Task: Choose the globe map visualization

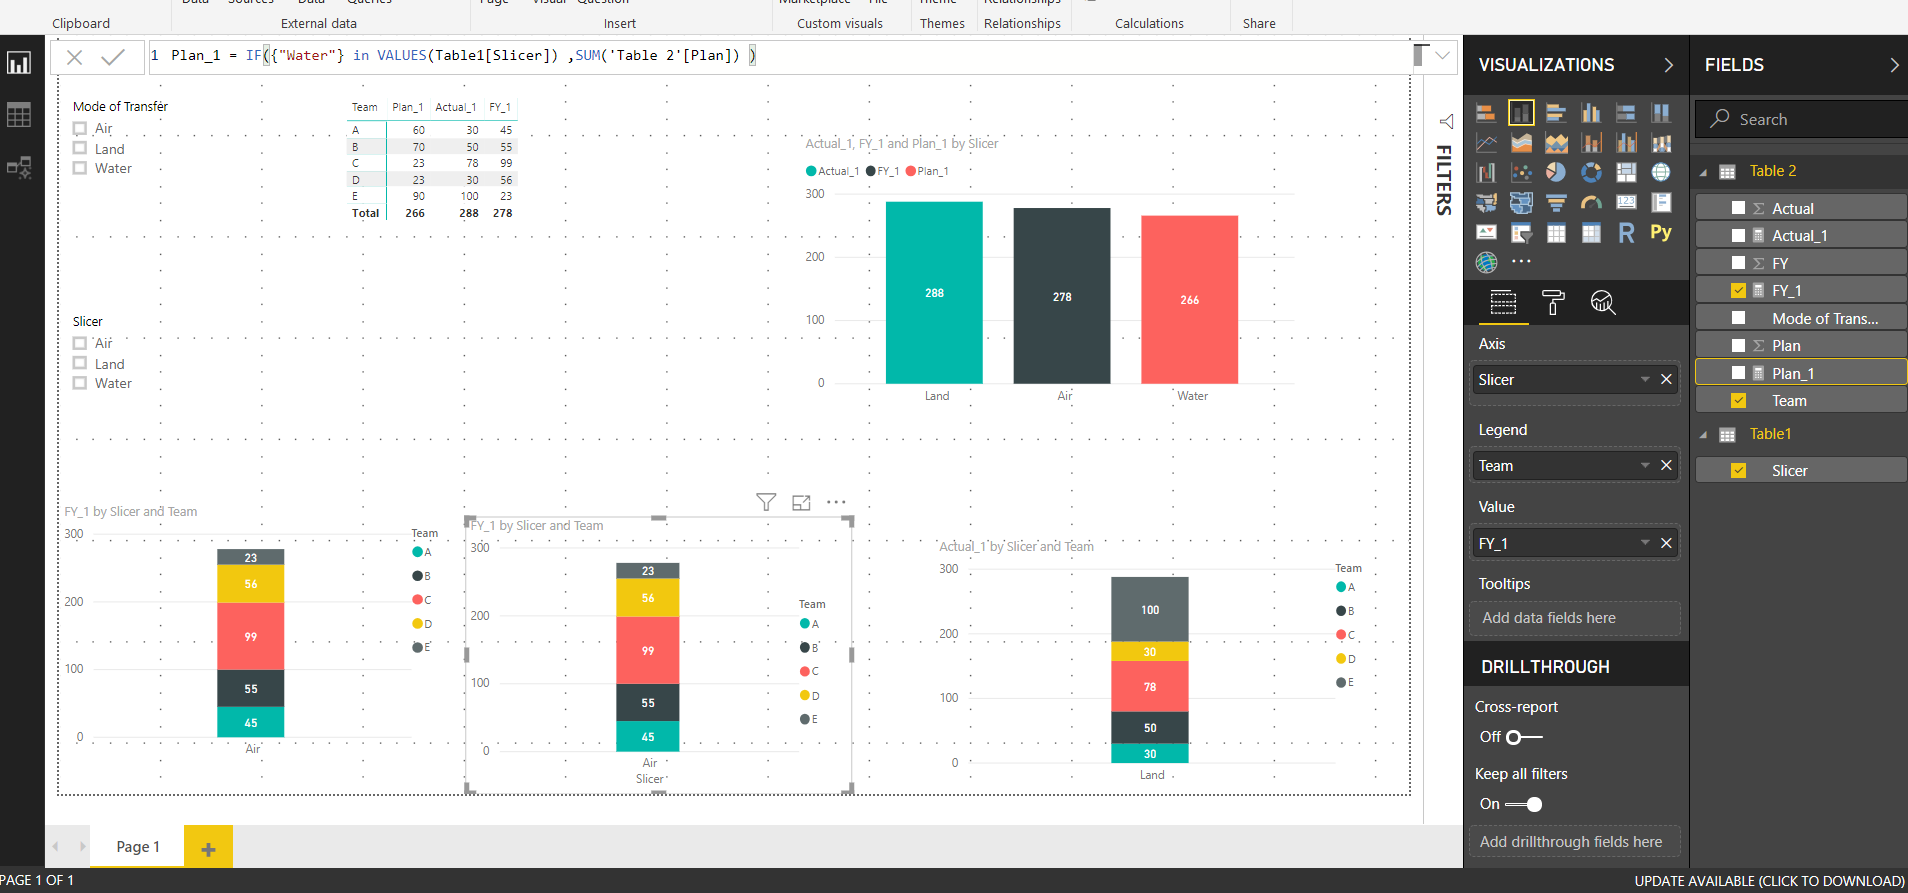Action: click(1661, 172)
